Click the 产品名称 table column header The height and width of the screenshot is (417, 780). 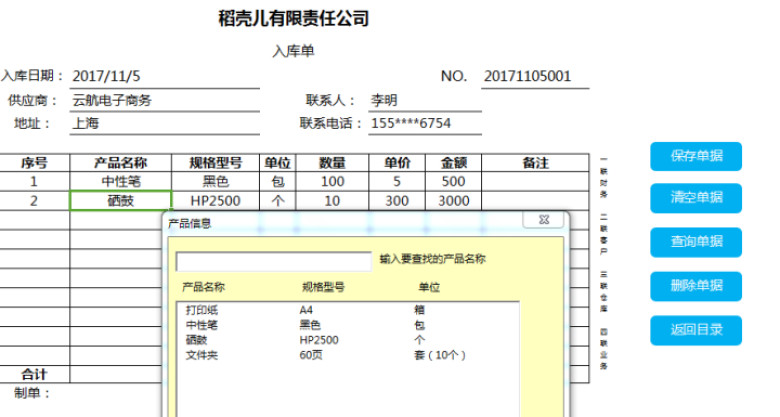point(120,163)
